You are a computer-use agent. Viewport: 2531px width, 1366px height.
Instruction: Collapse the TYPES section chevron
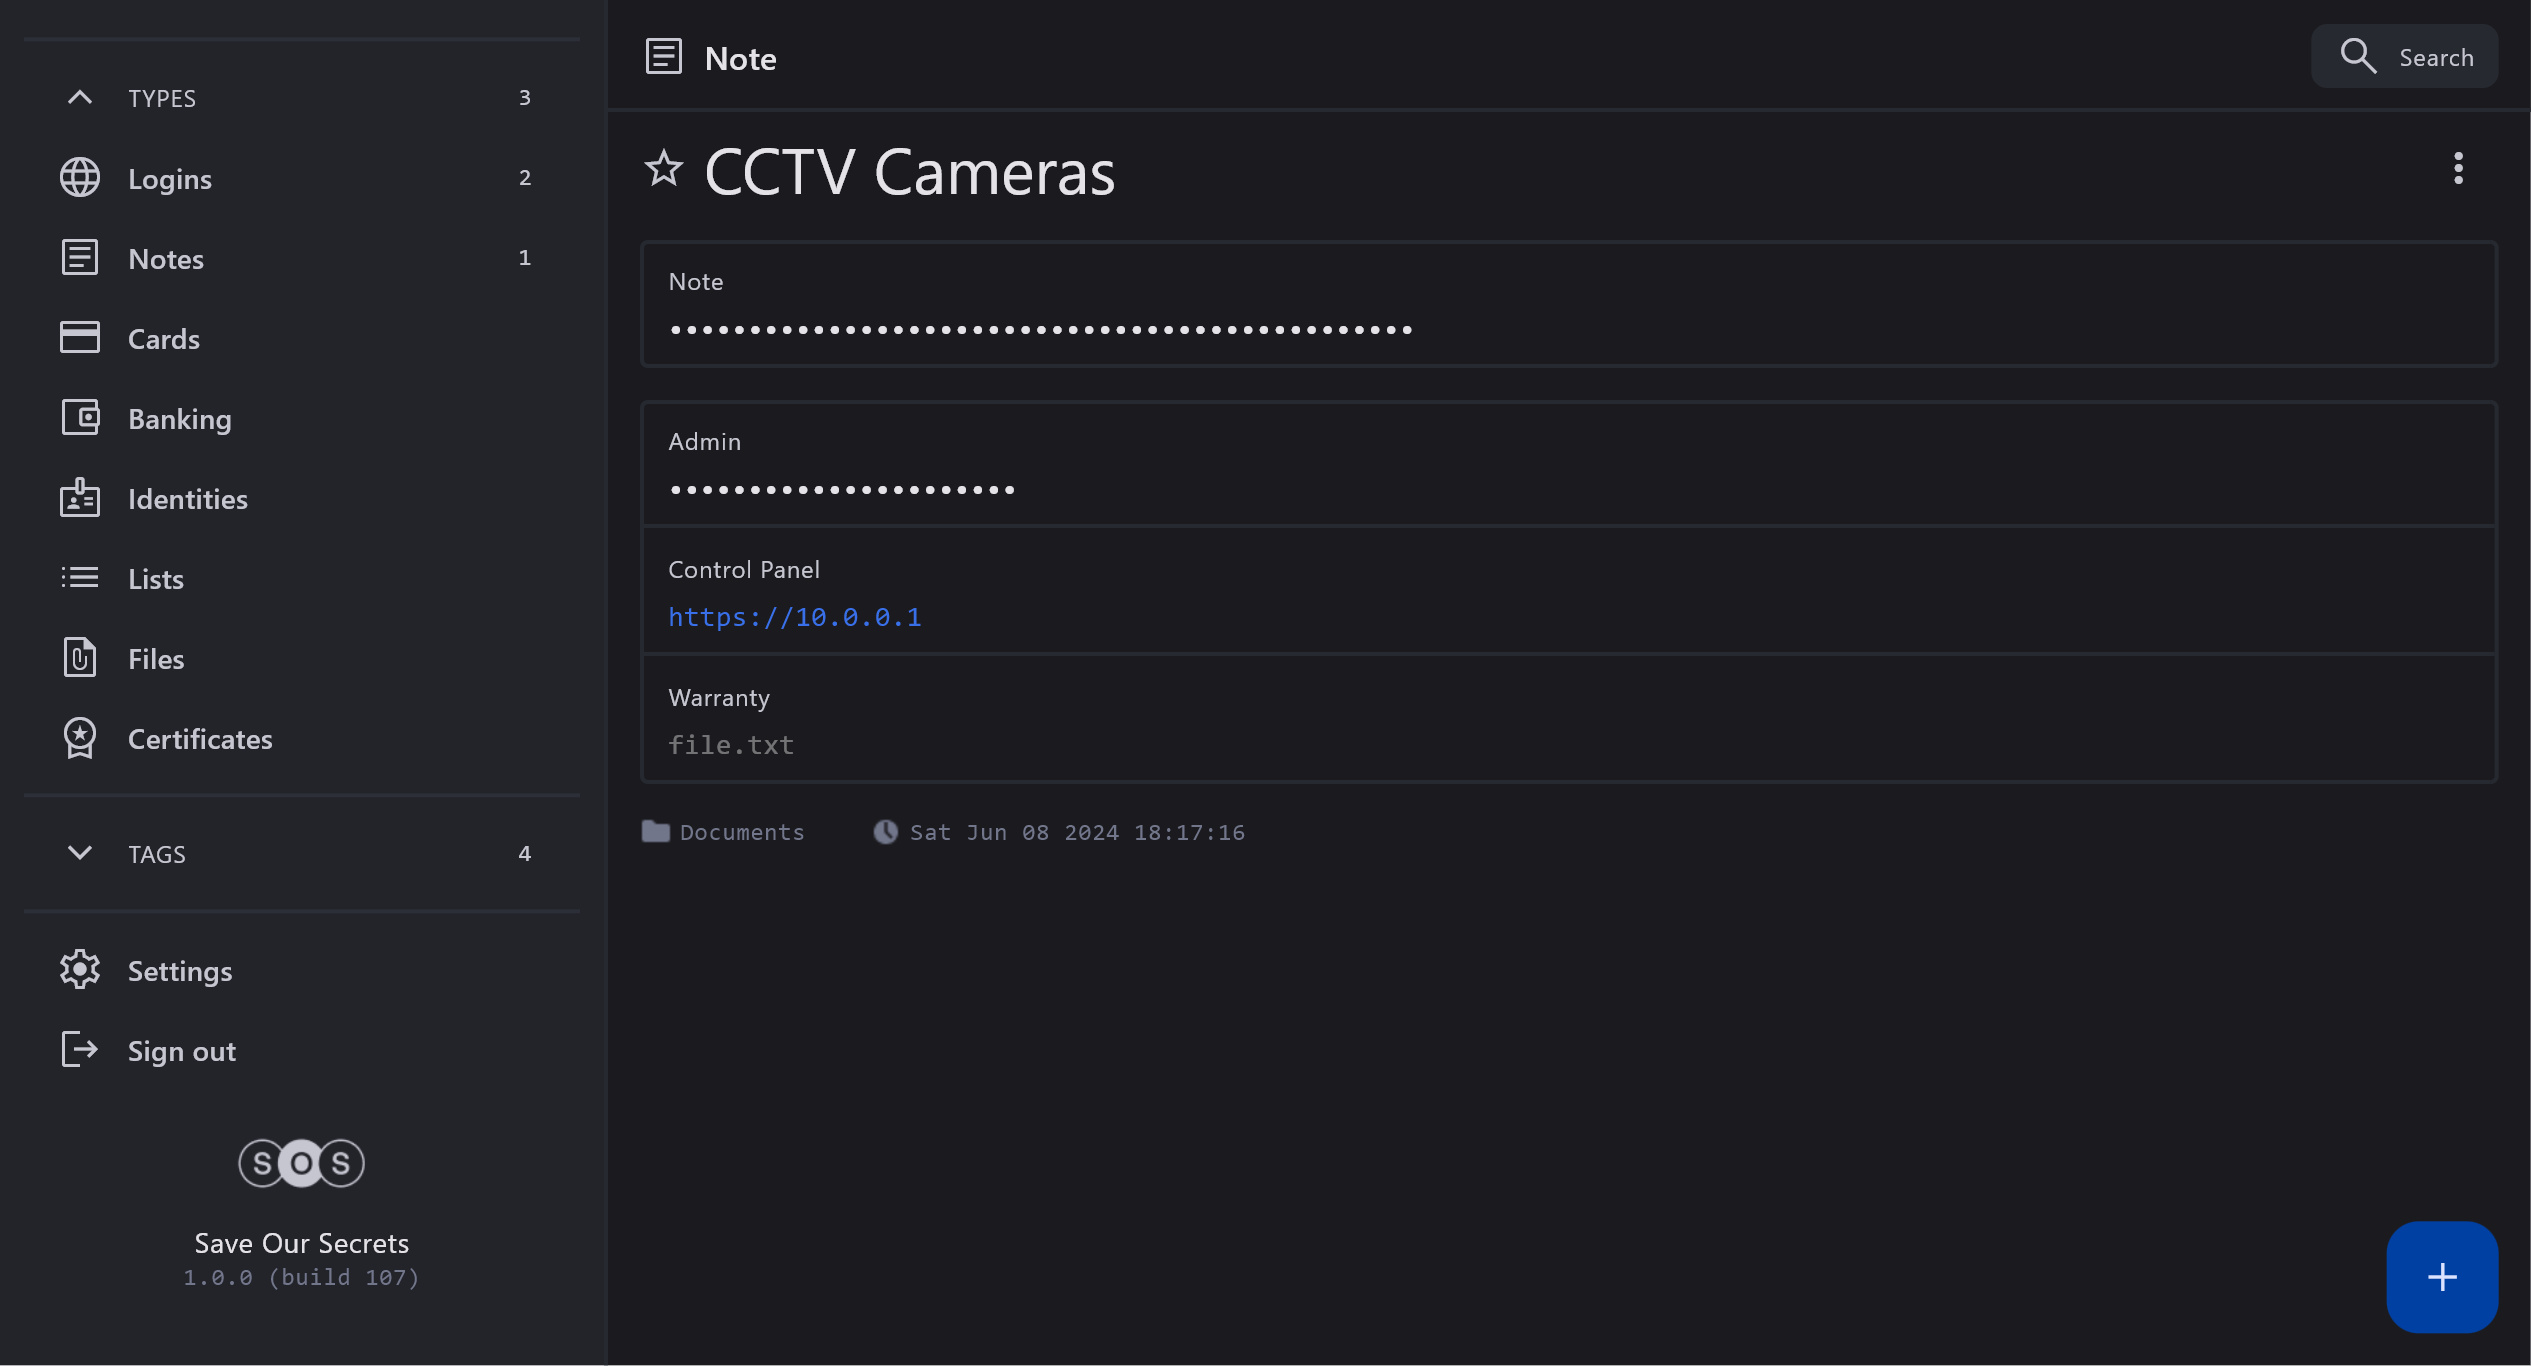pyautogui.click(x=80, y=97)
